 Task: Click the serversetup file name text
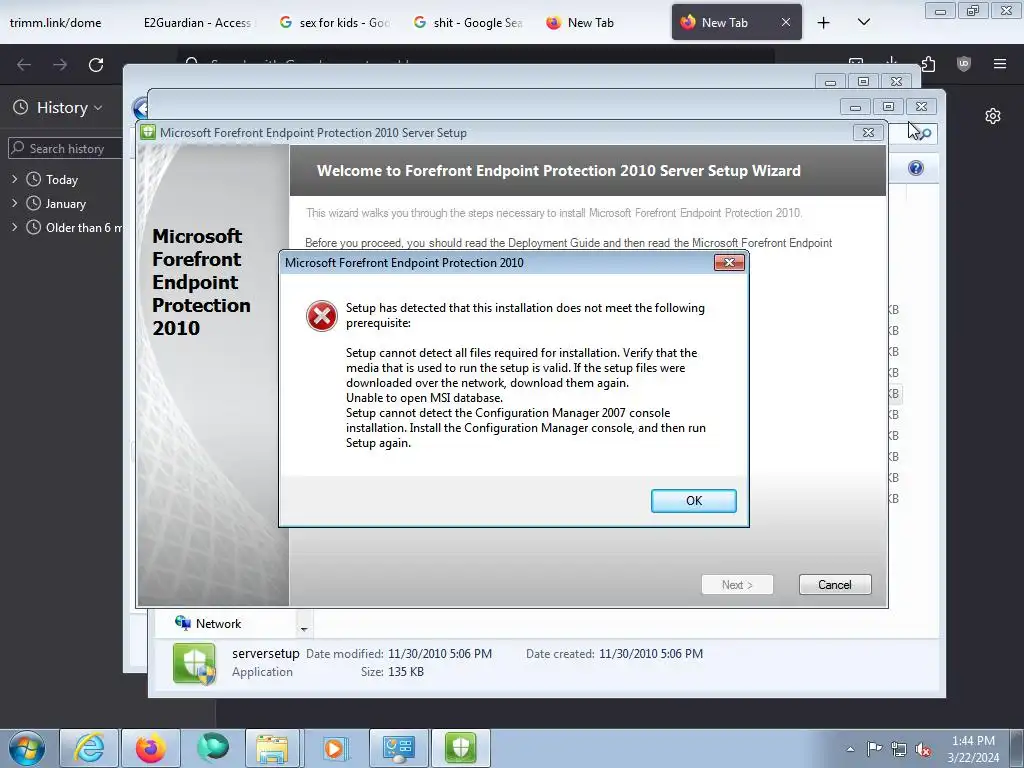(x=265, y=653)
